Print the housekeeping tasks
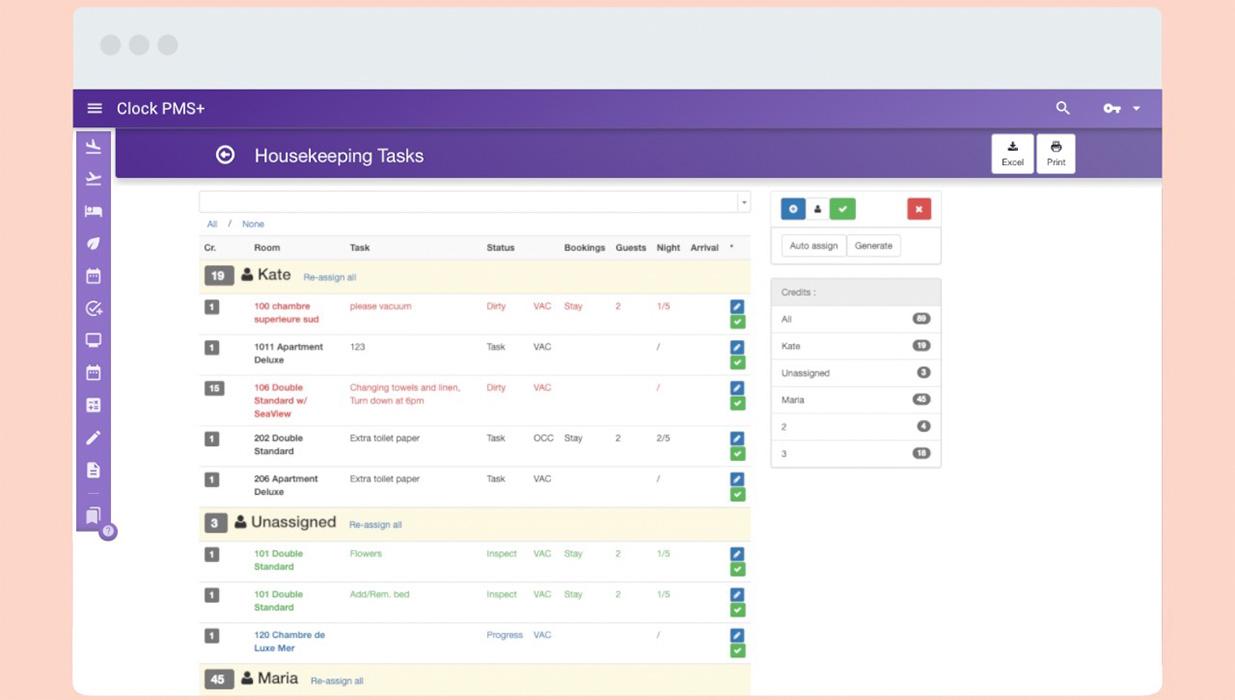Image resolution: width=1235 pixels, height=700 pixels. pos(1056,154)
